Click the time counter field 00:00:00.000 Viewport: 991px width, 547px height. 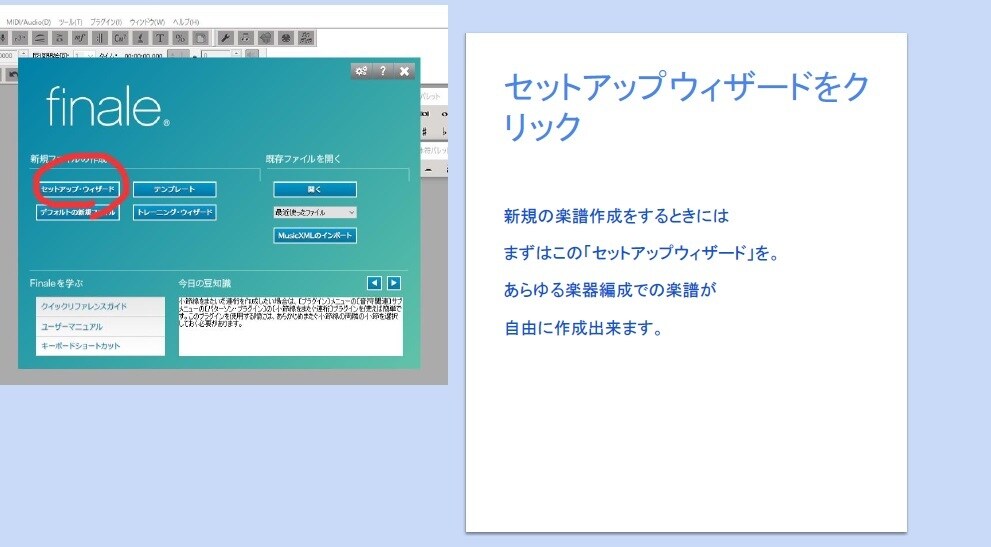coord(143,55)
